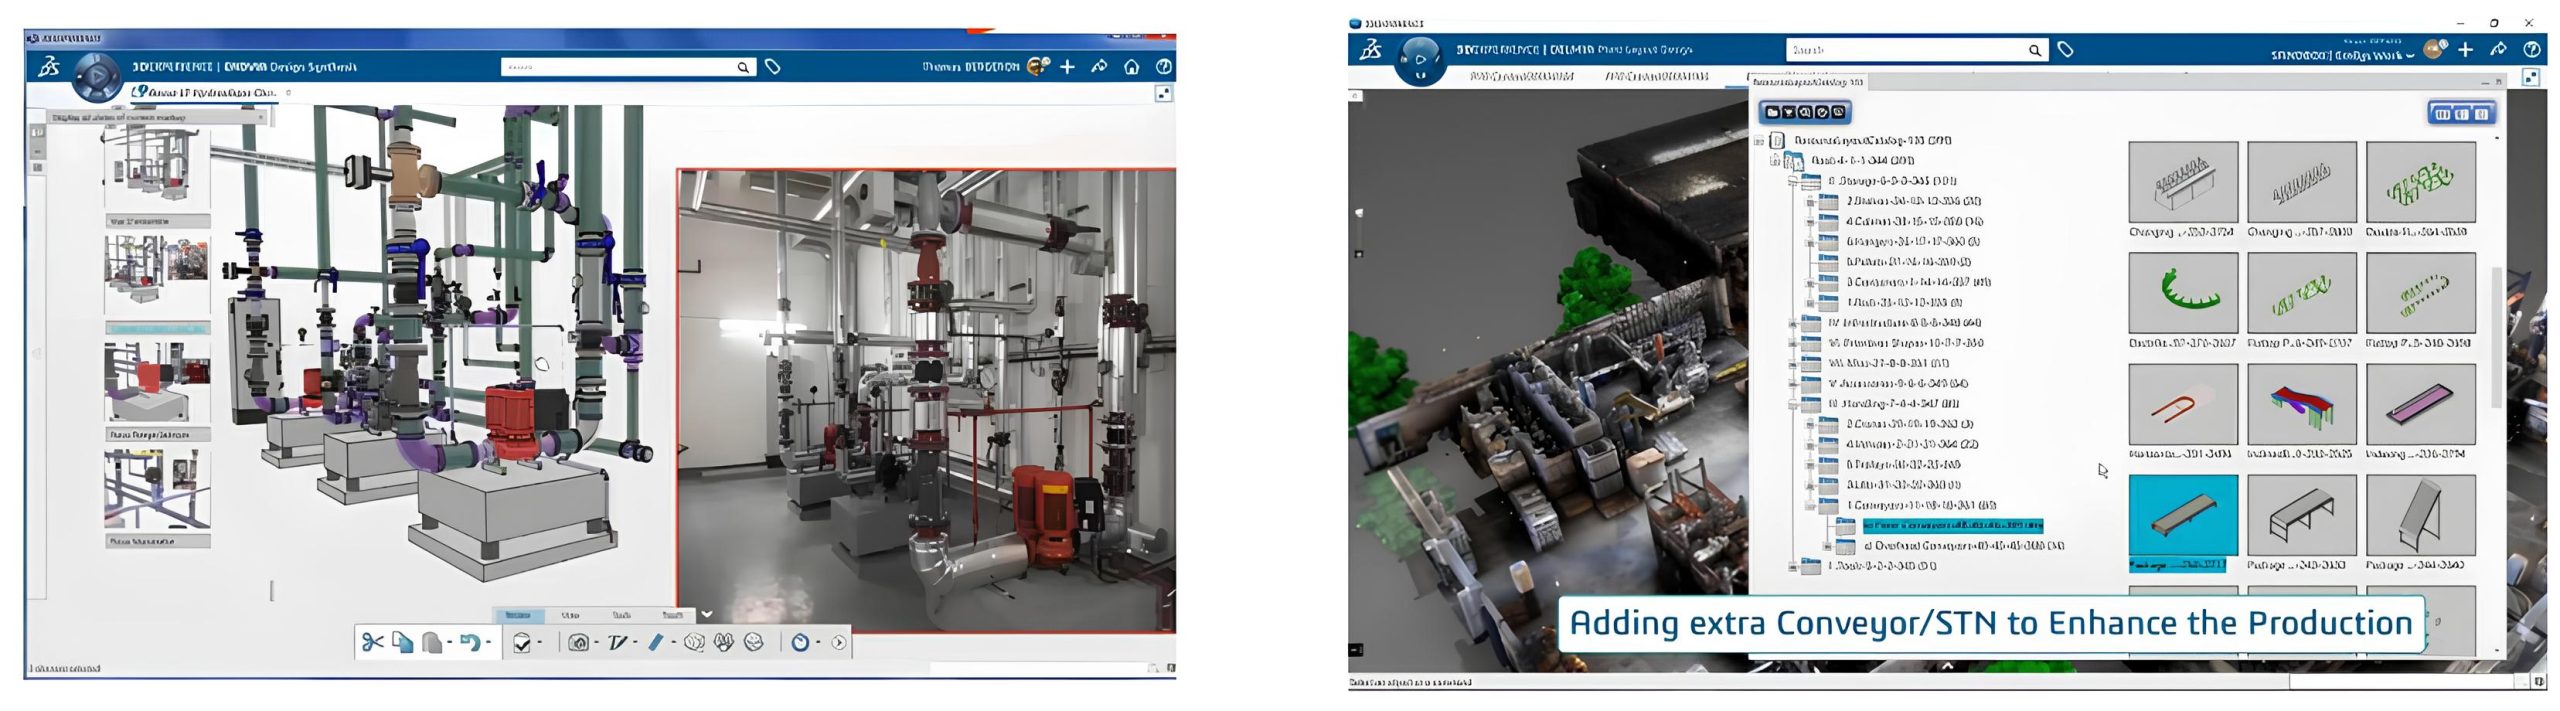Toggle first view mode in catalog view switcher

(x=2442, y=114)
